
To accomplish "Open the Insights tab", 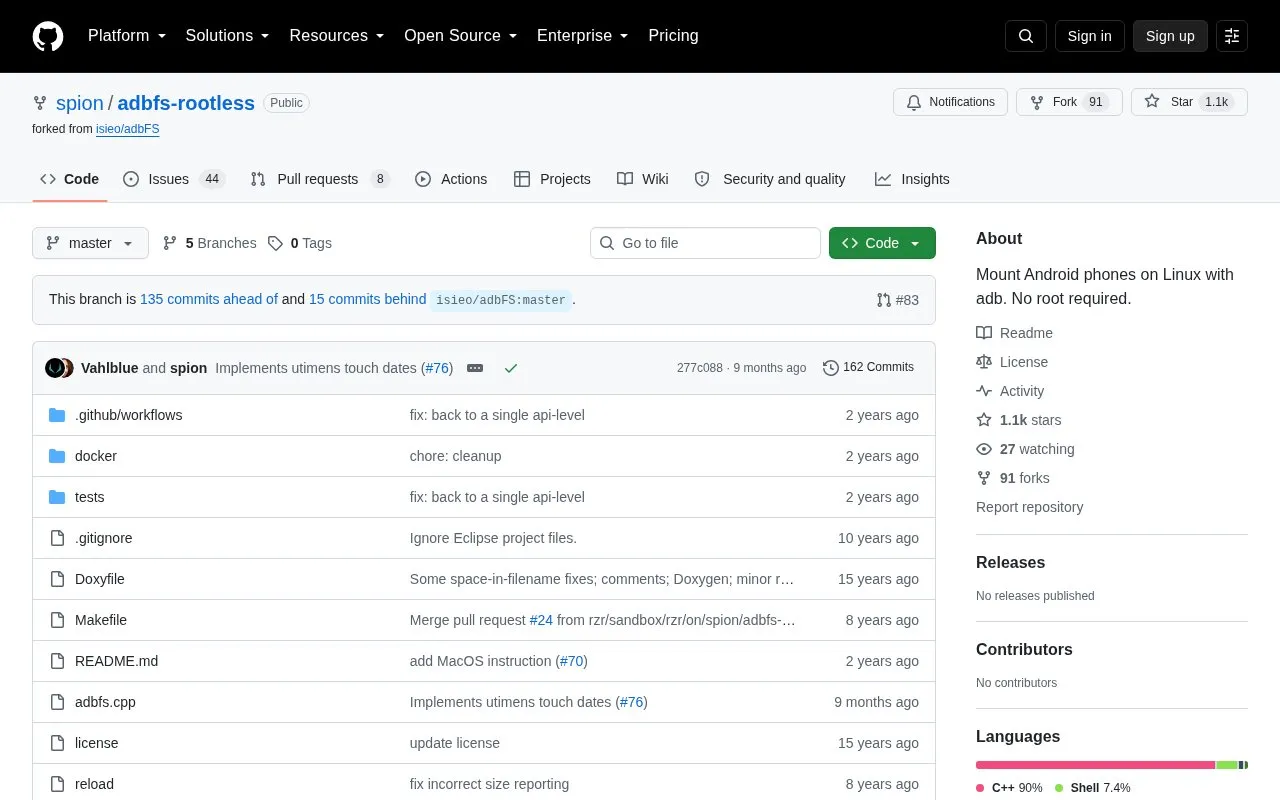I will click(x=912, y=179).
